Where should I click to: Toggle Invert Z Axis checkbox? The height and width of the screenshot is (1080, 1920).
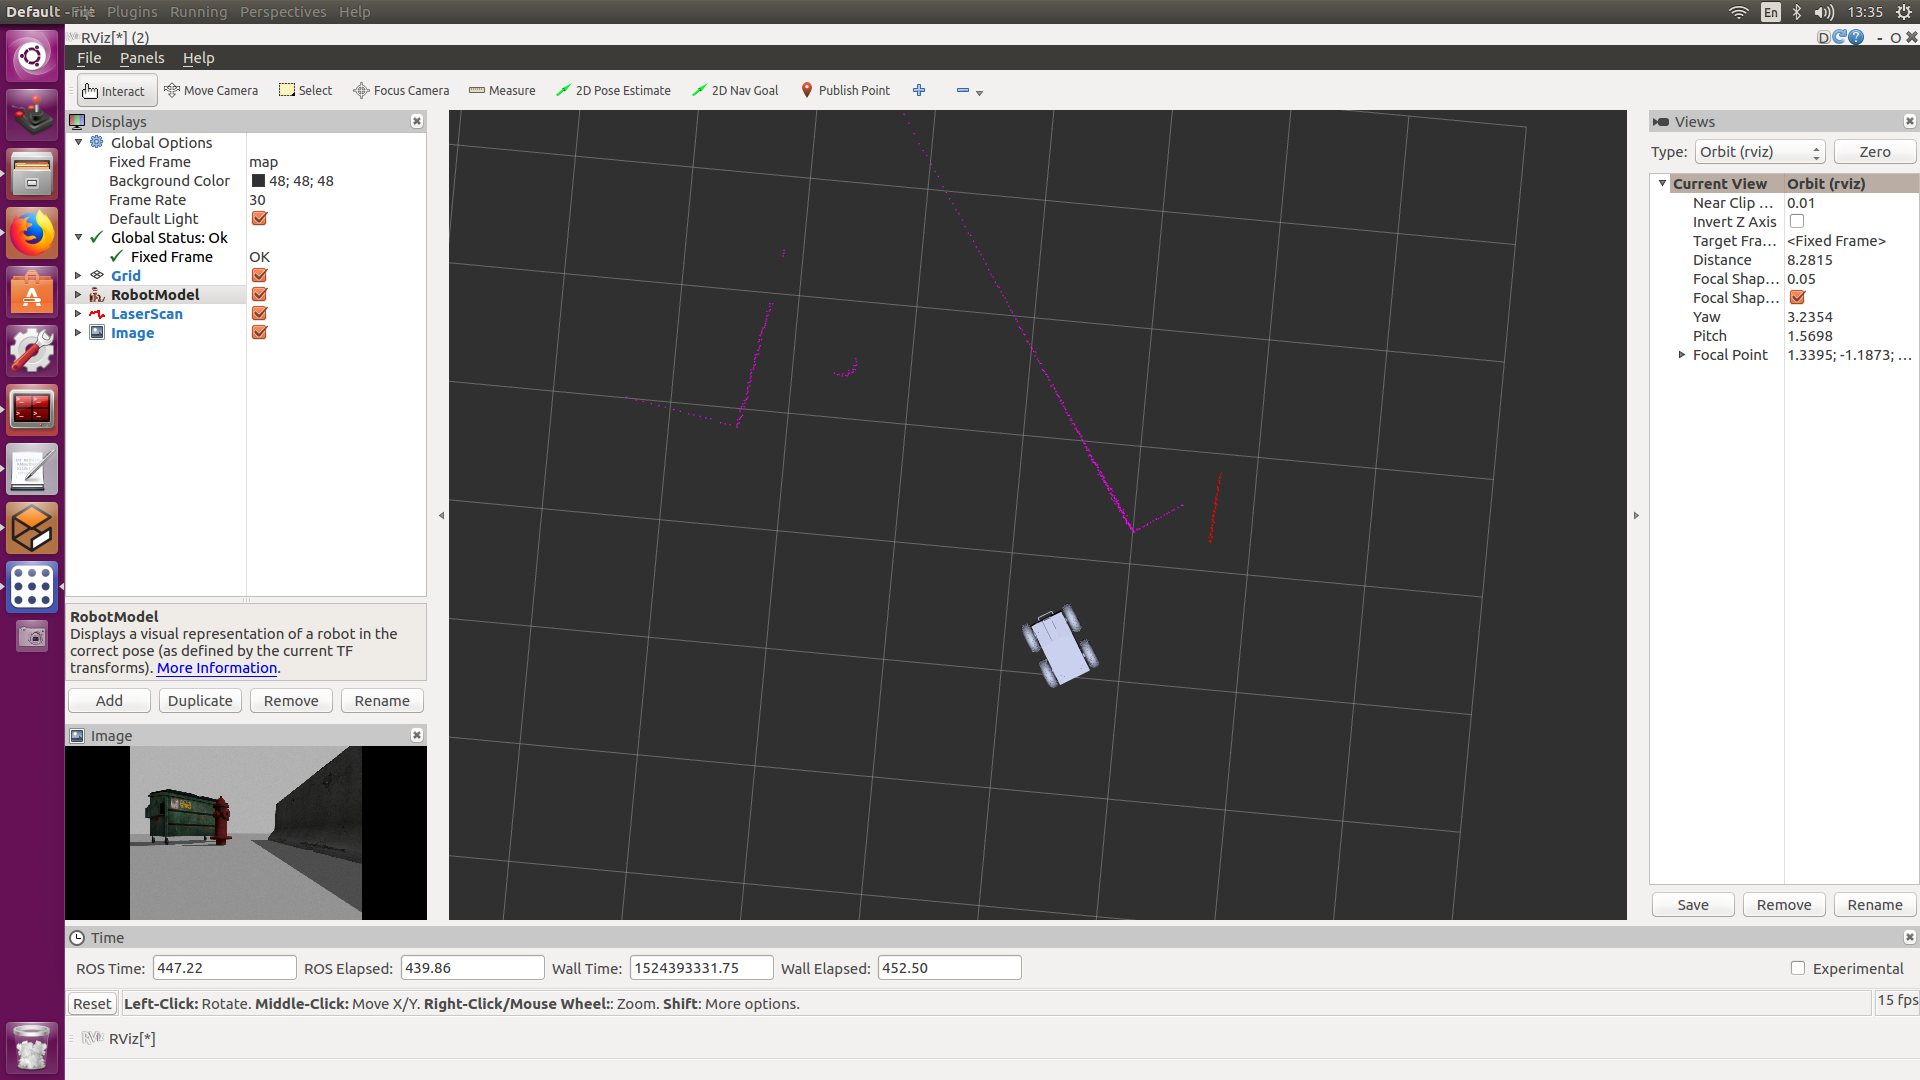[x=1797, y=221]
